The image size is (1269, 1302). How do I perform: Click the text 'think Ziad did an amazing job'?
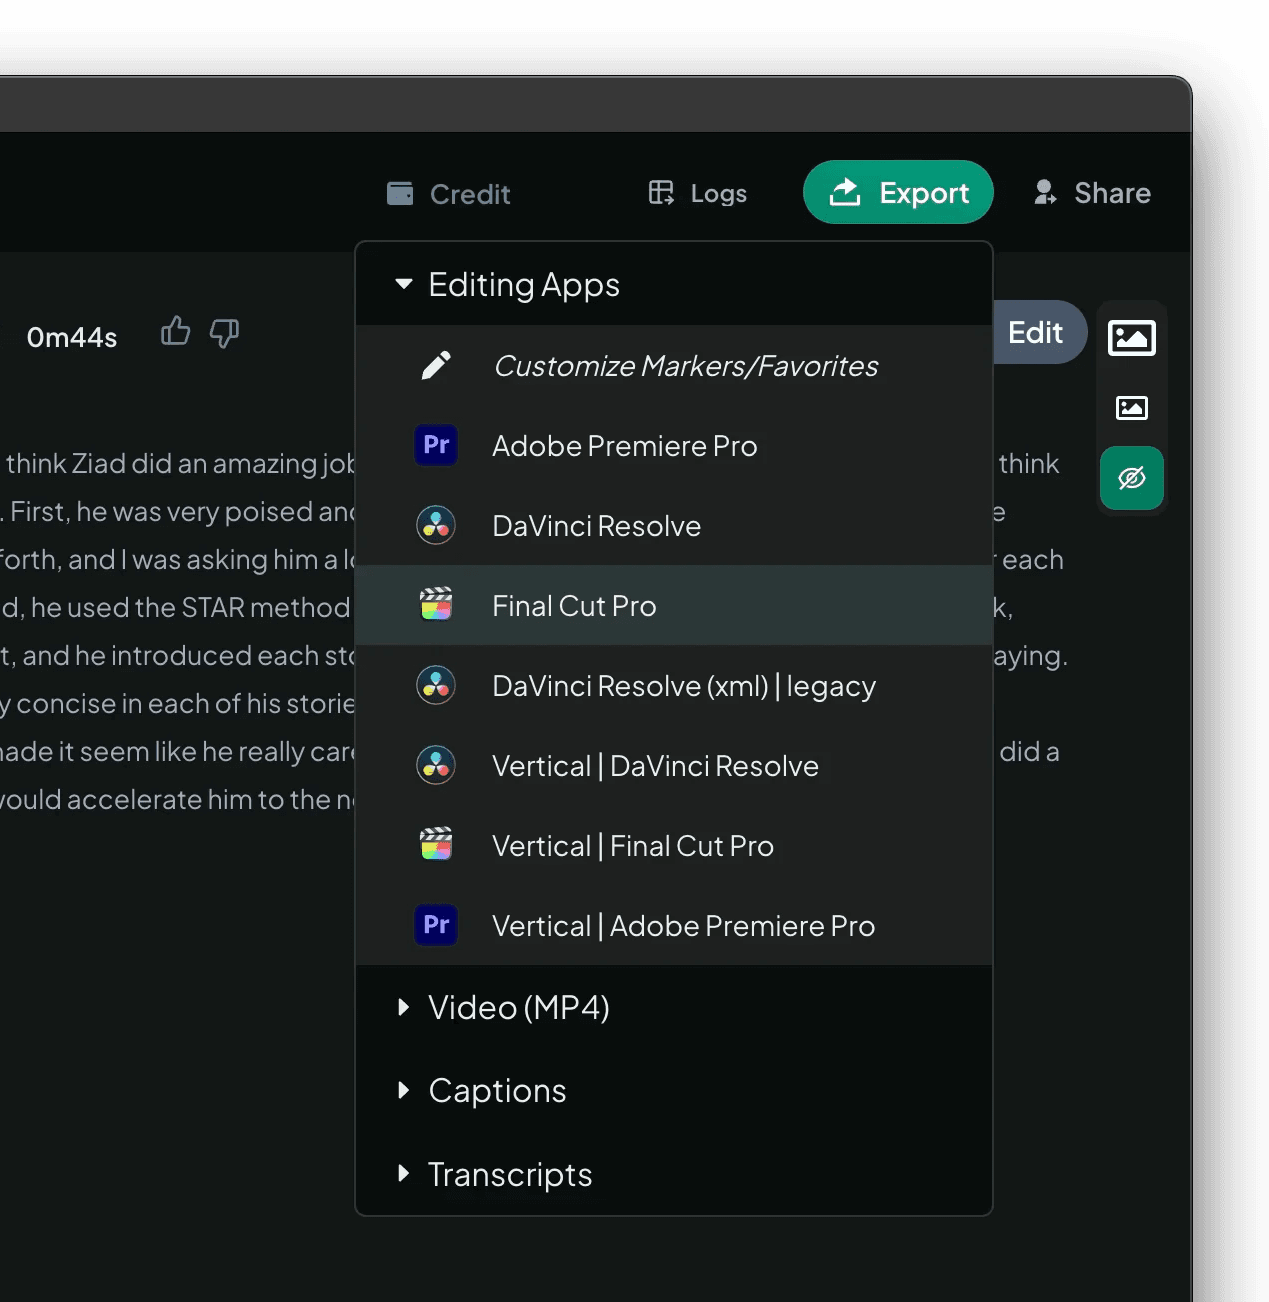click(181, 464)
